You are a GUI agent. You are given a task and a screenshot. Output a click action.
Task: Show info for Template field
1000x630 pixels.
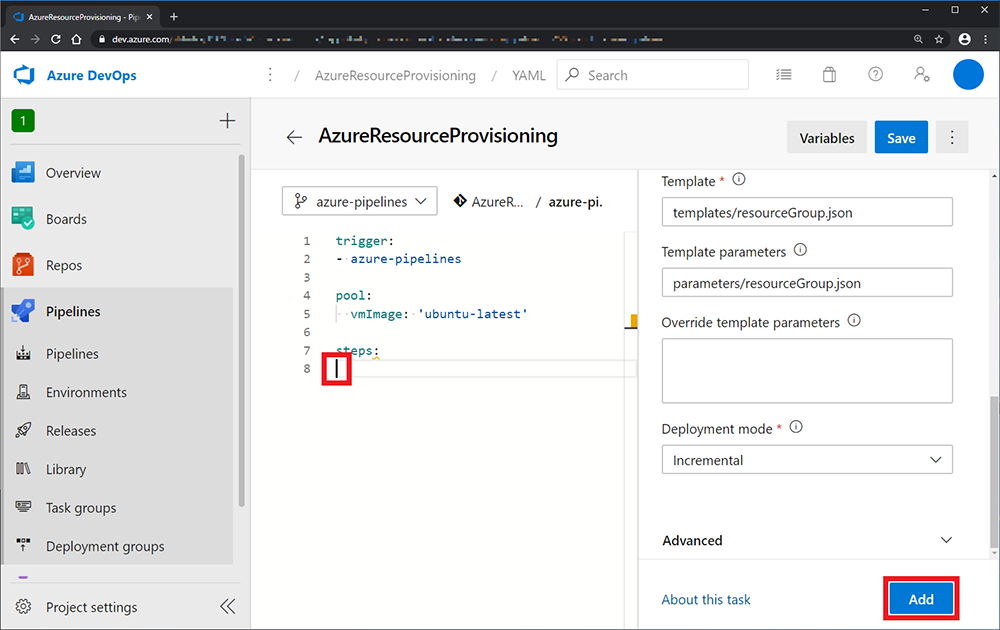click(739, 179)
